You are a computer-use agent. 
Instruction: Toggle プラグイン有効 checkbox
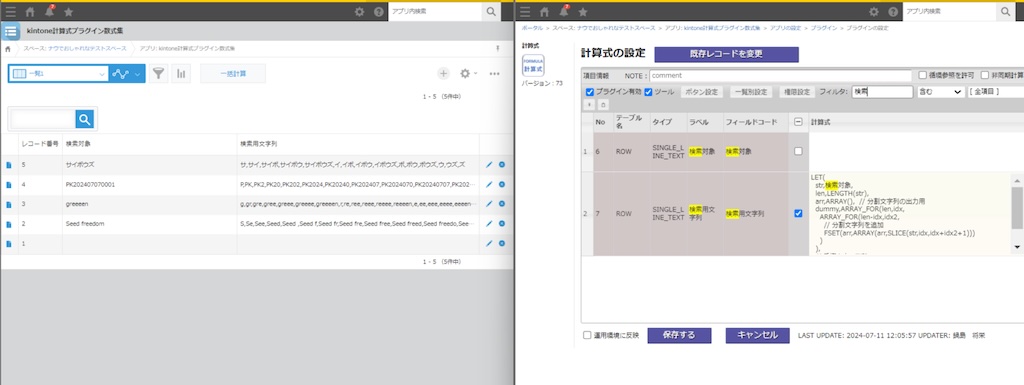pyautogui.click(x=590, y=92)
